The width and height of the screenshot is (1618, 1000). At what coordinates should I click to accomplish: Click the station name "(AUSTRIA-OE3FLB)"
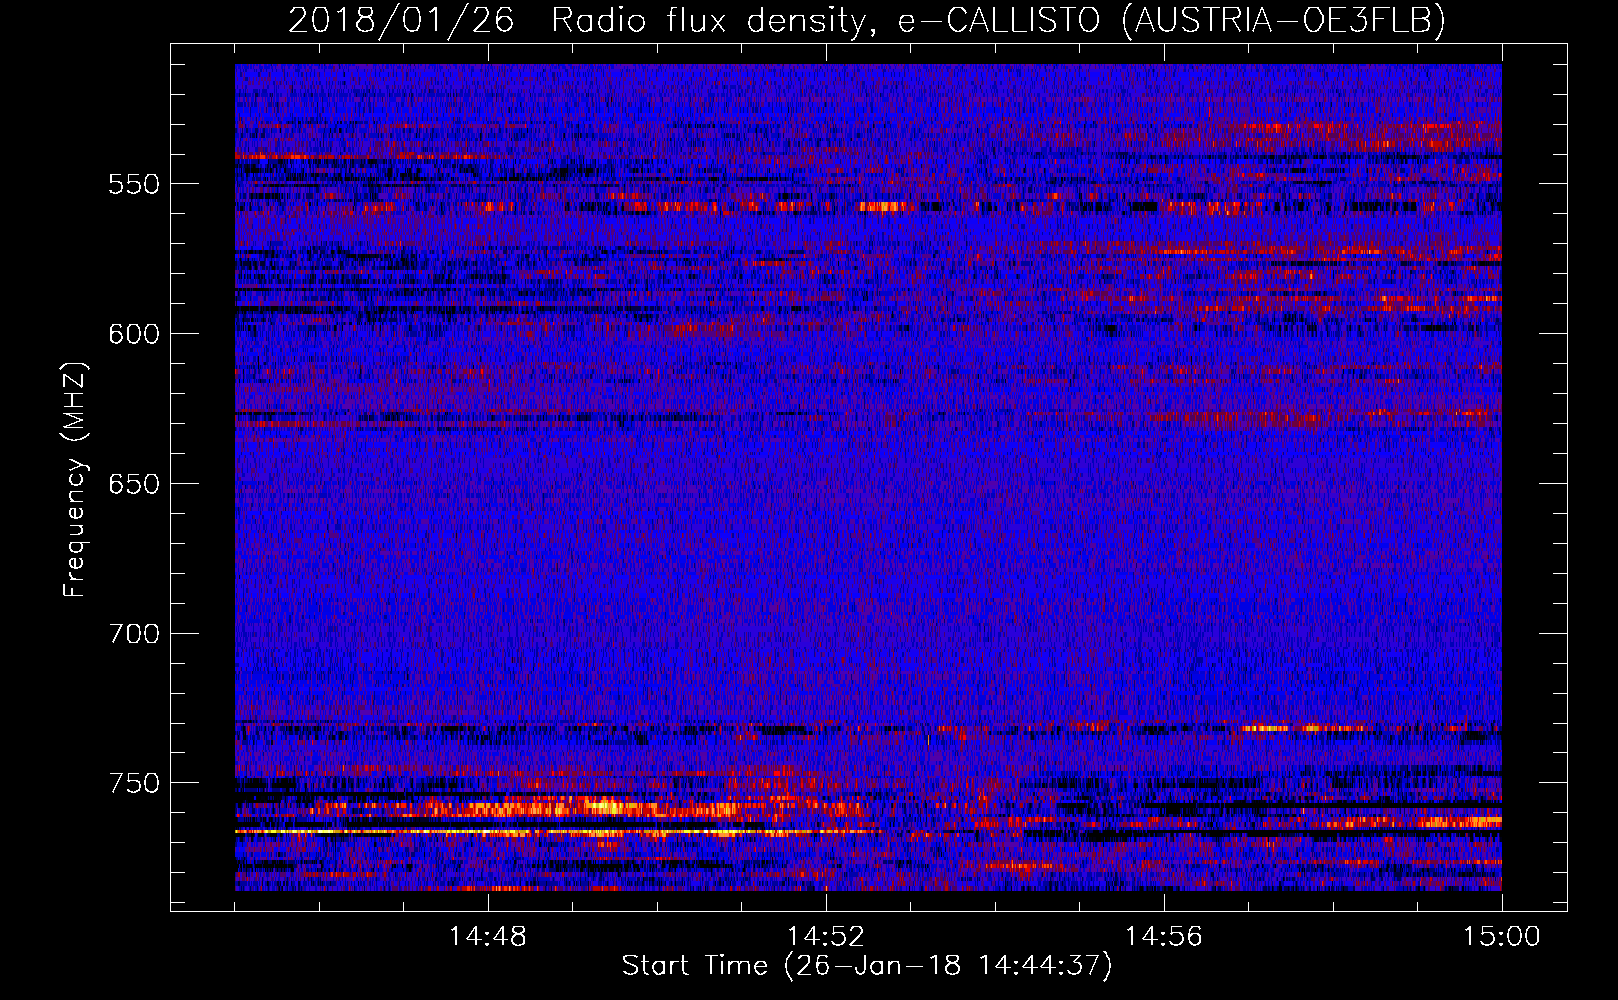click(1284, 21)
